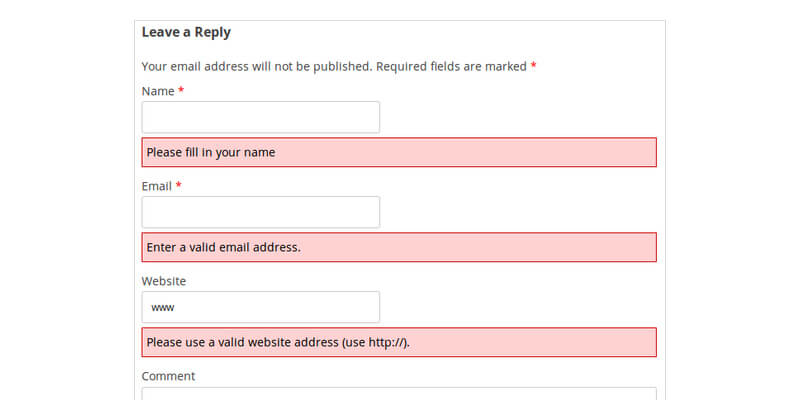The image size is (800, 400).
Task: Click the typed 'www' text in Website field
Action: pos(163,308)
